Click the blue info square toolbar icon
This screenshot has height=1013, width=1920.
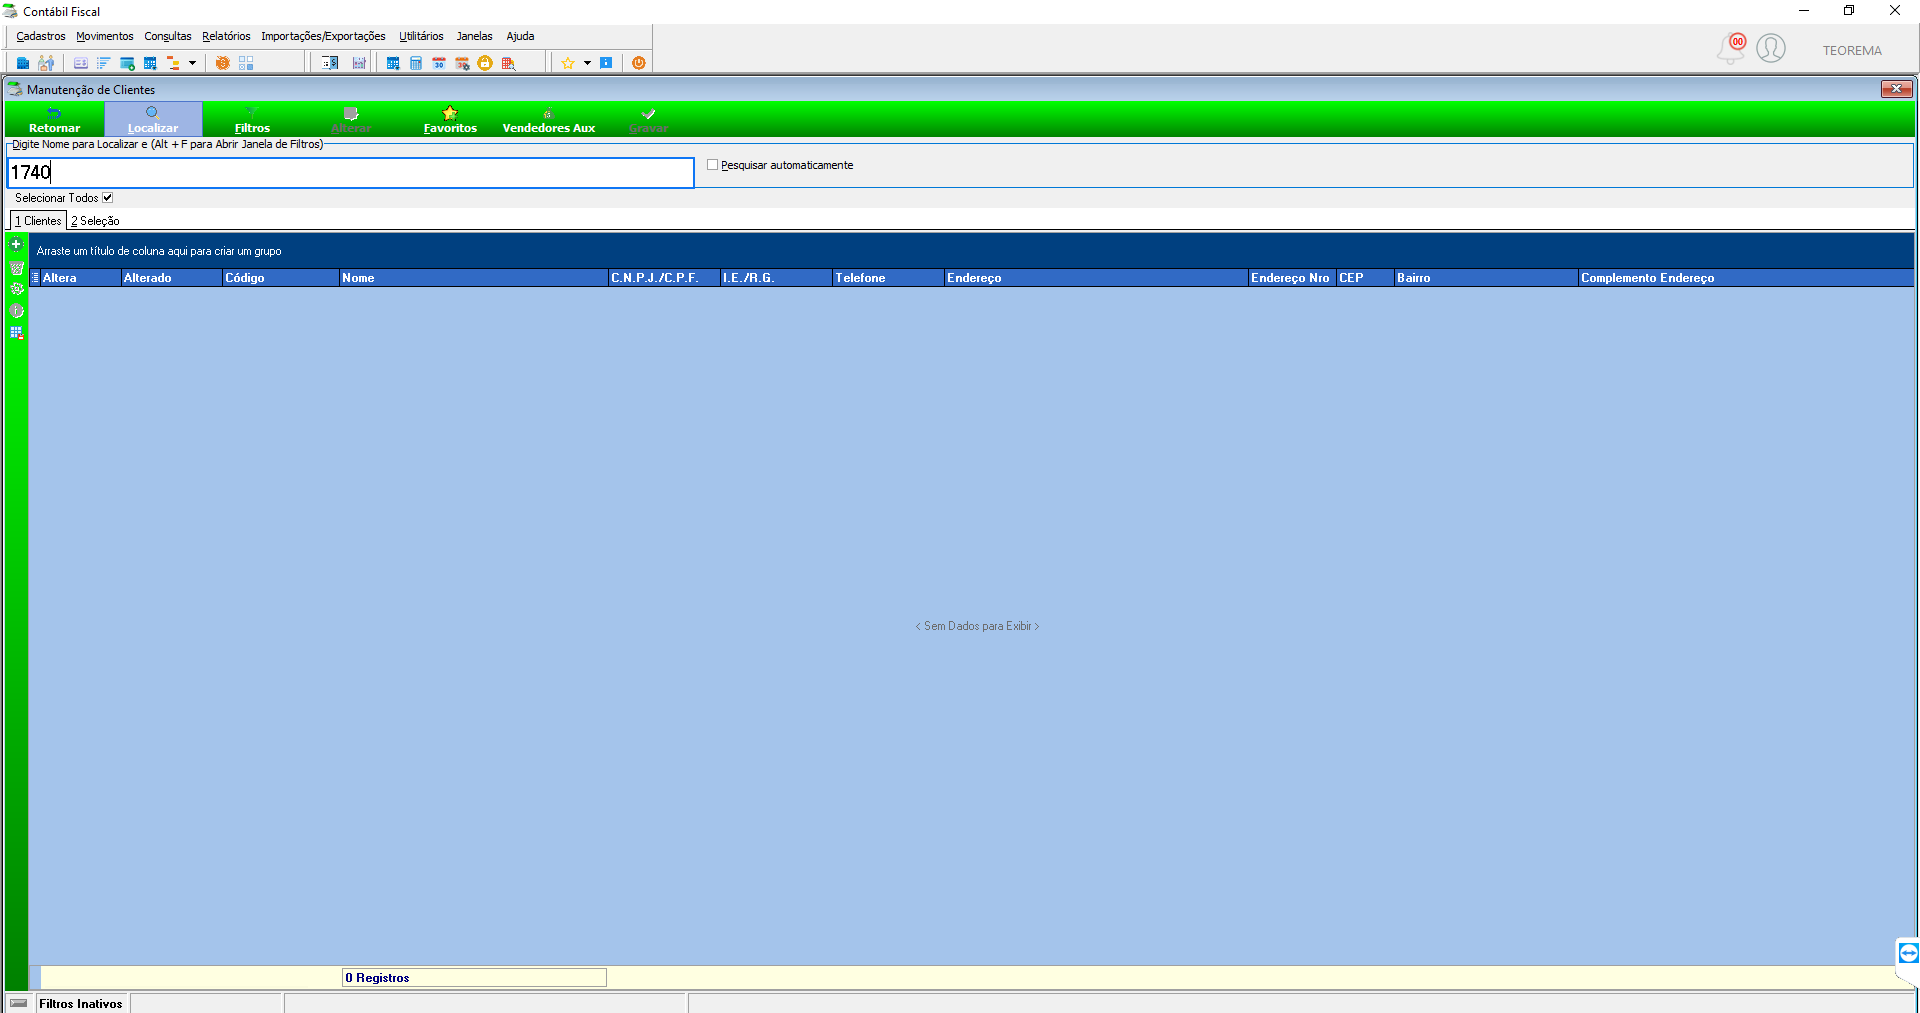606,63
